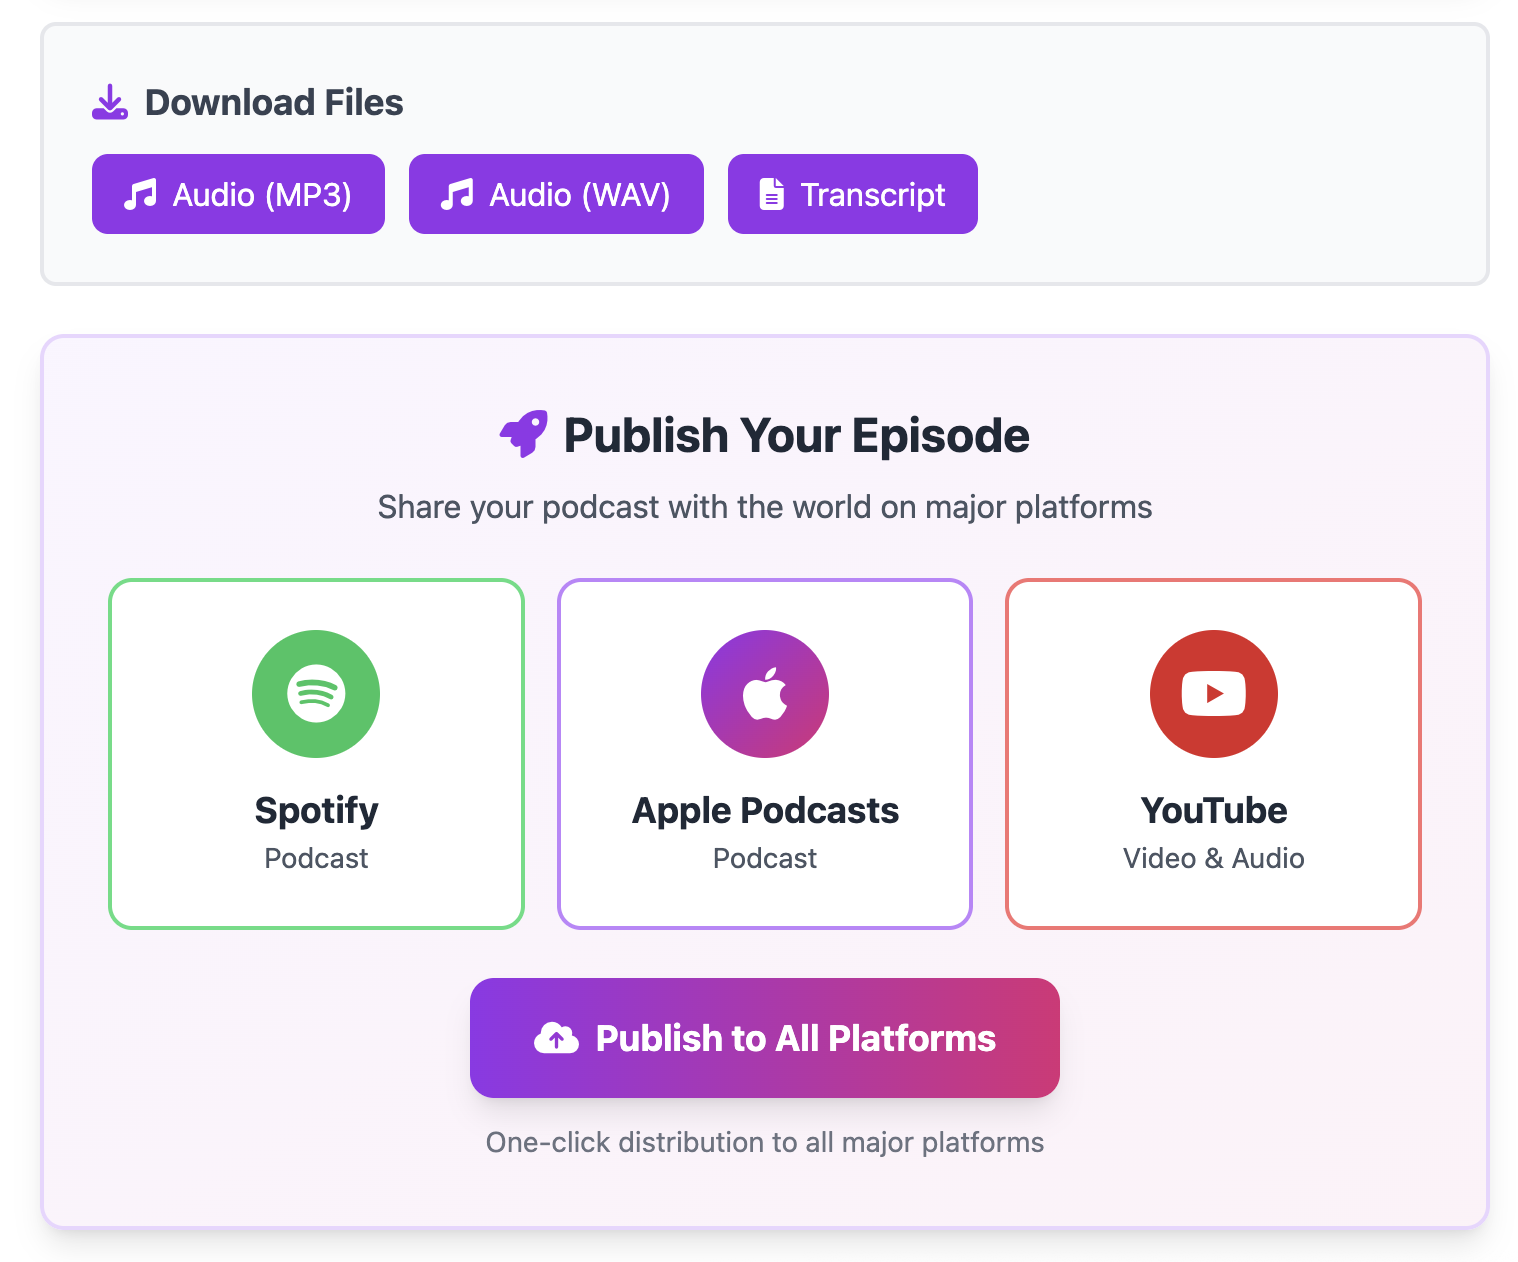Click the rocket icon beside Publish Your Episode

[524, 433]
